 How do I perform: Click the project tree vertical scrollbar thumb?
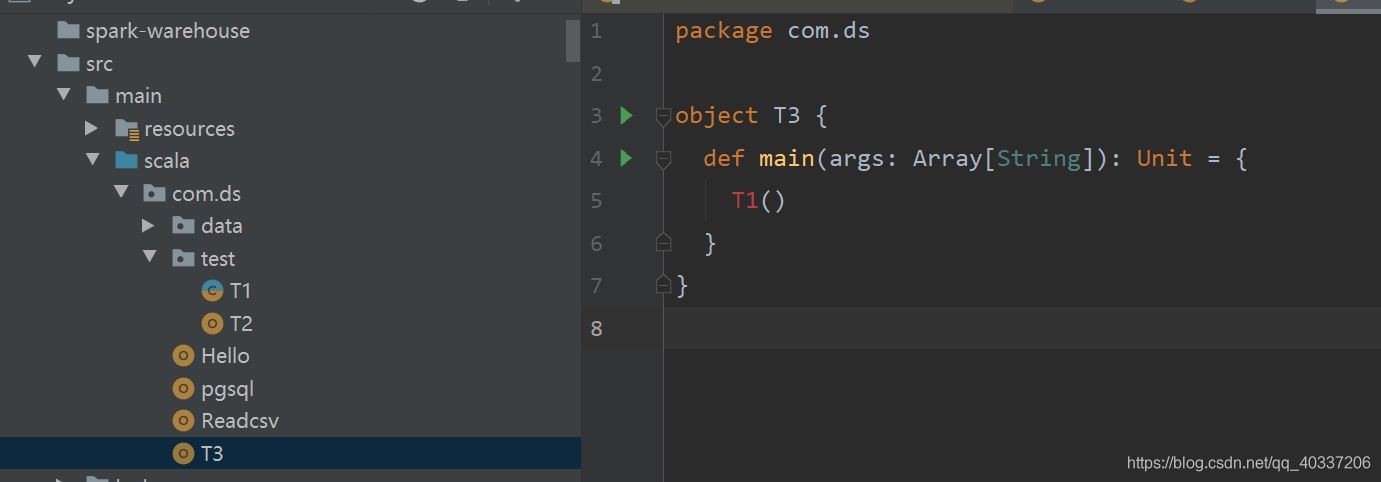[573, 40]
